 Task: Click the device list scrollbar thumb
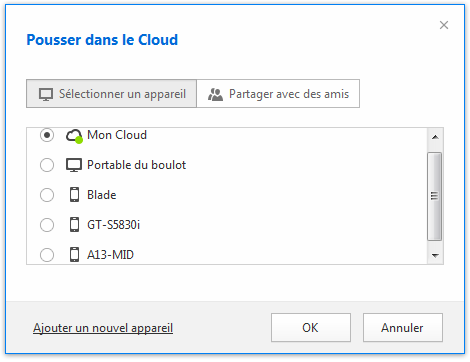coord(435,196)
